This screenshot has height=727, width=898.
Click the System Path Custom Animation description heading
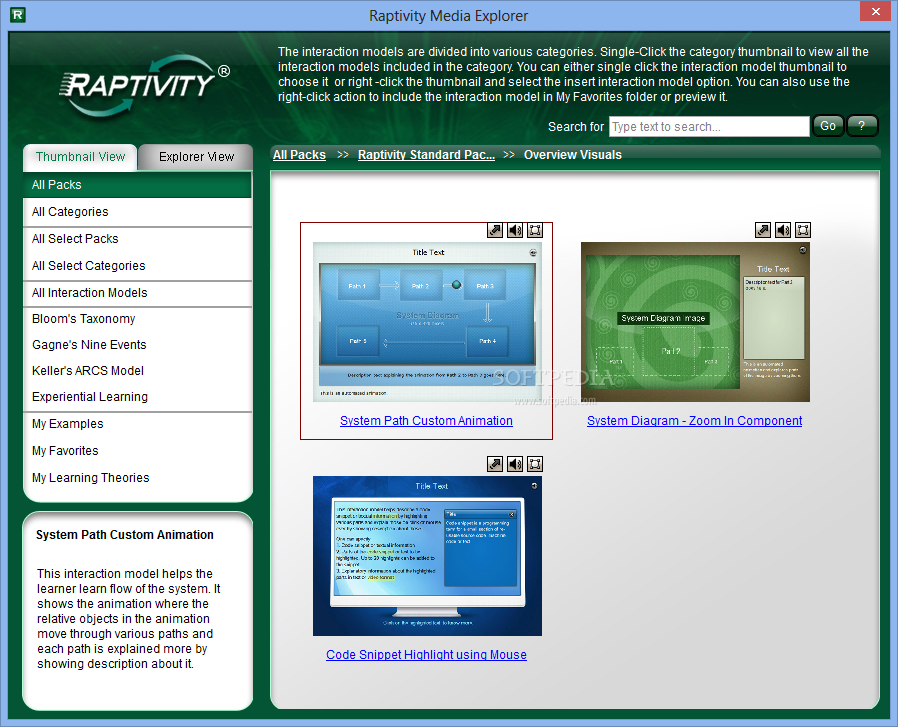(x=125, y=535)
